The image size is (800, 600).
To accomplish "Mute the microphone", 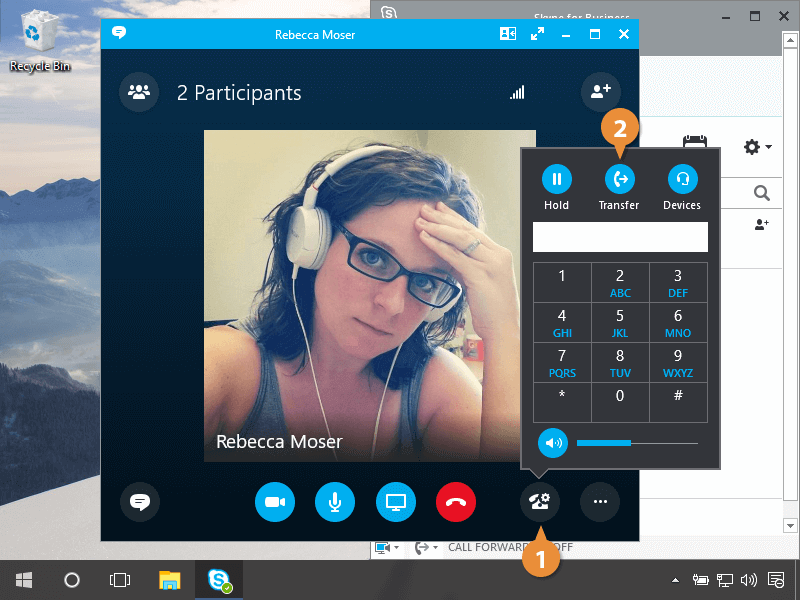I will [x=335, y=502].
